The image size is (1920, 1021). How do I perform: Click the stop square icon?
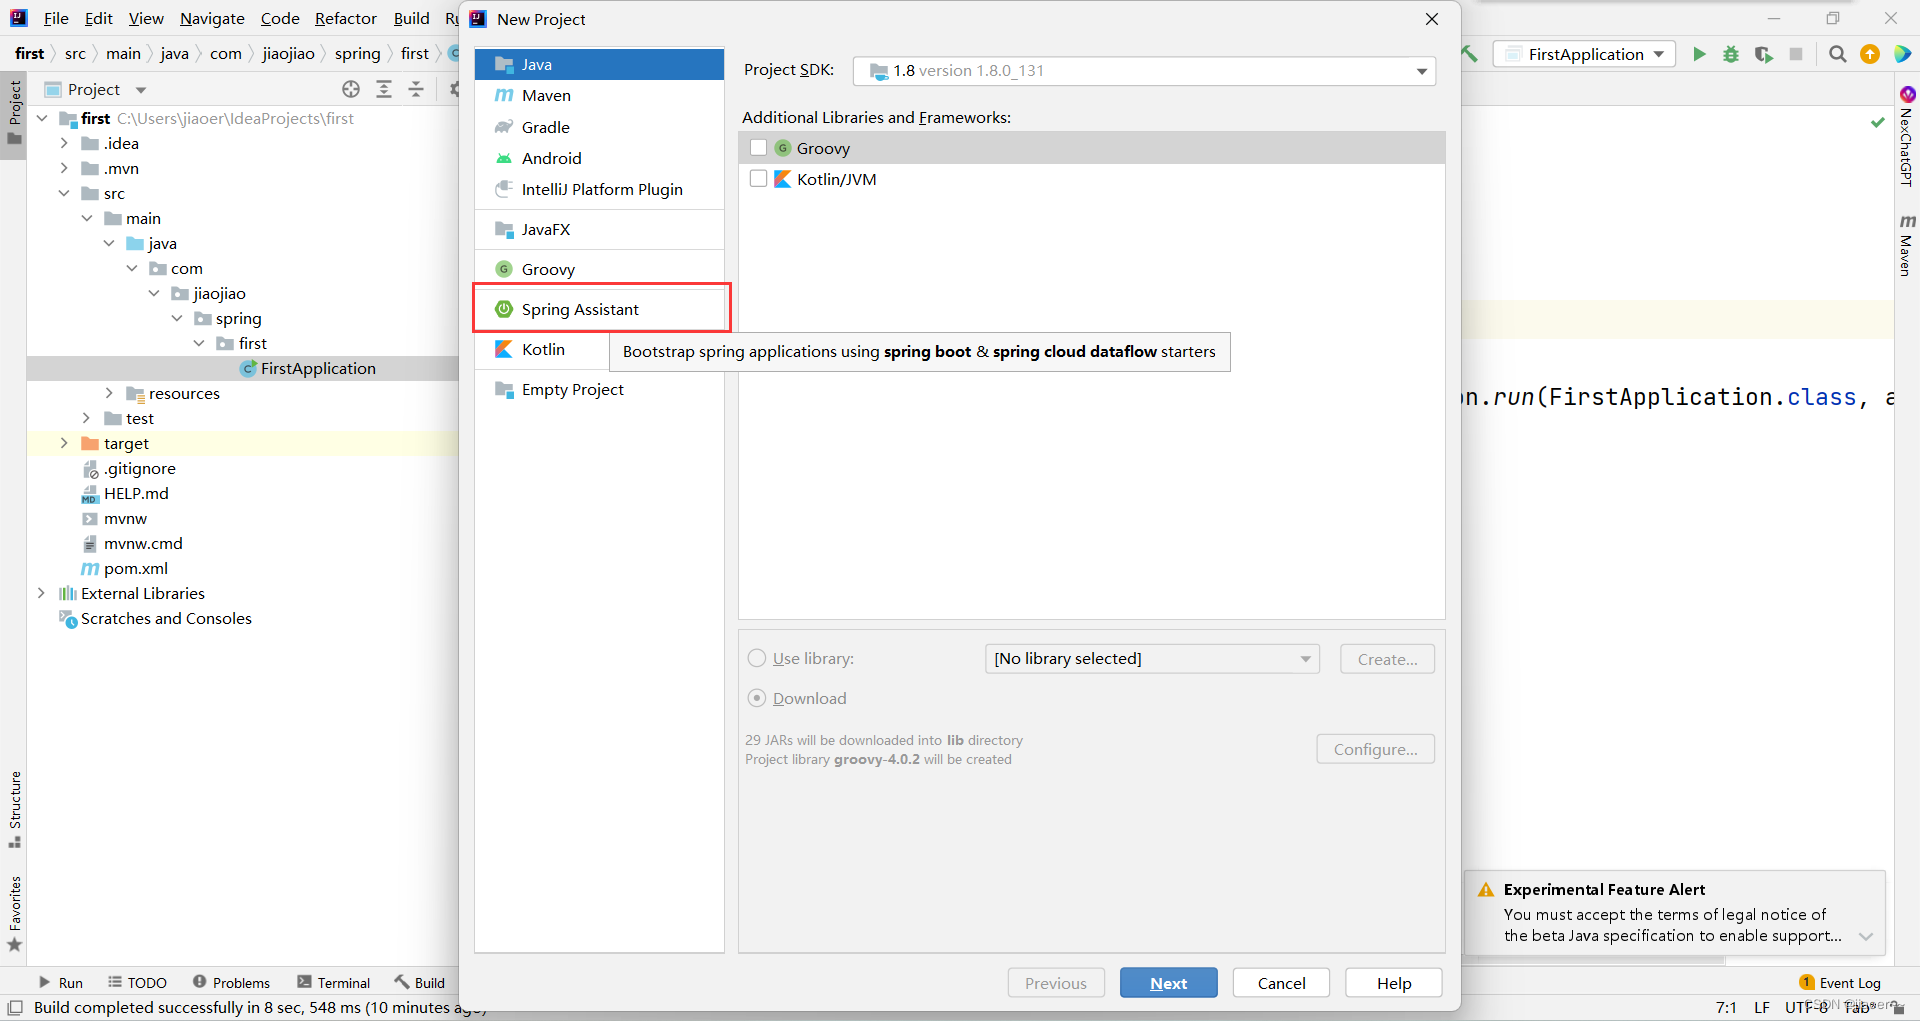point(1796,54)
